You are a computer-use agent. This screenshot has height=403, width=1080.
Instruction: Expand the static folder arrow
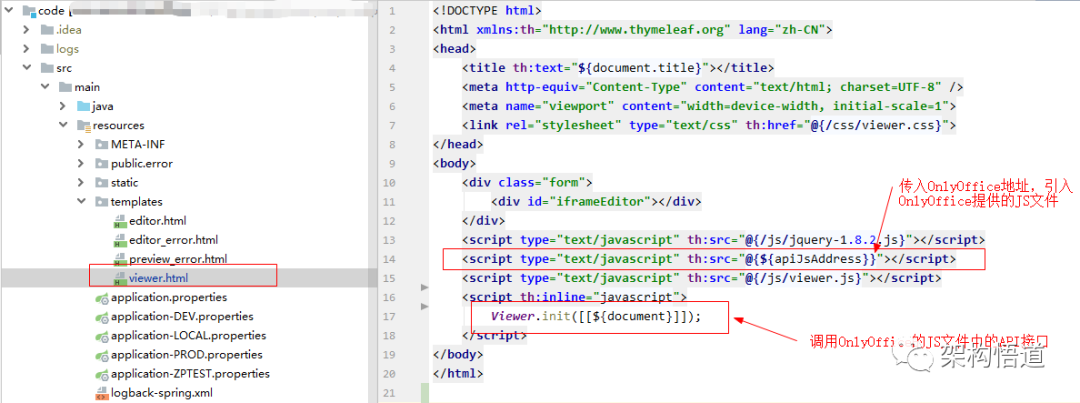[x=81, y=183]
